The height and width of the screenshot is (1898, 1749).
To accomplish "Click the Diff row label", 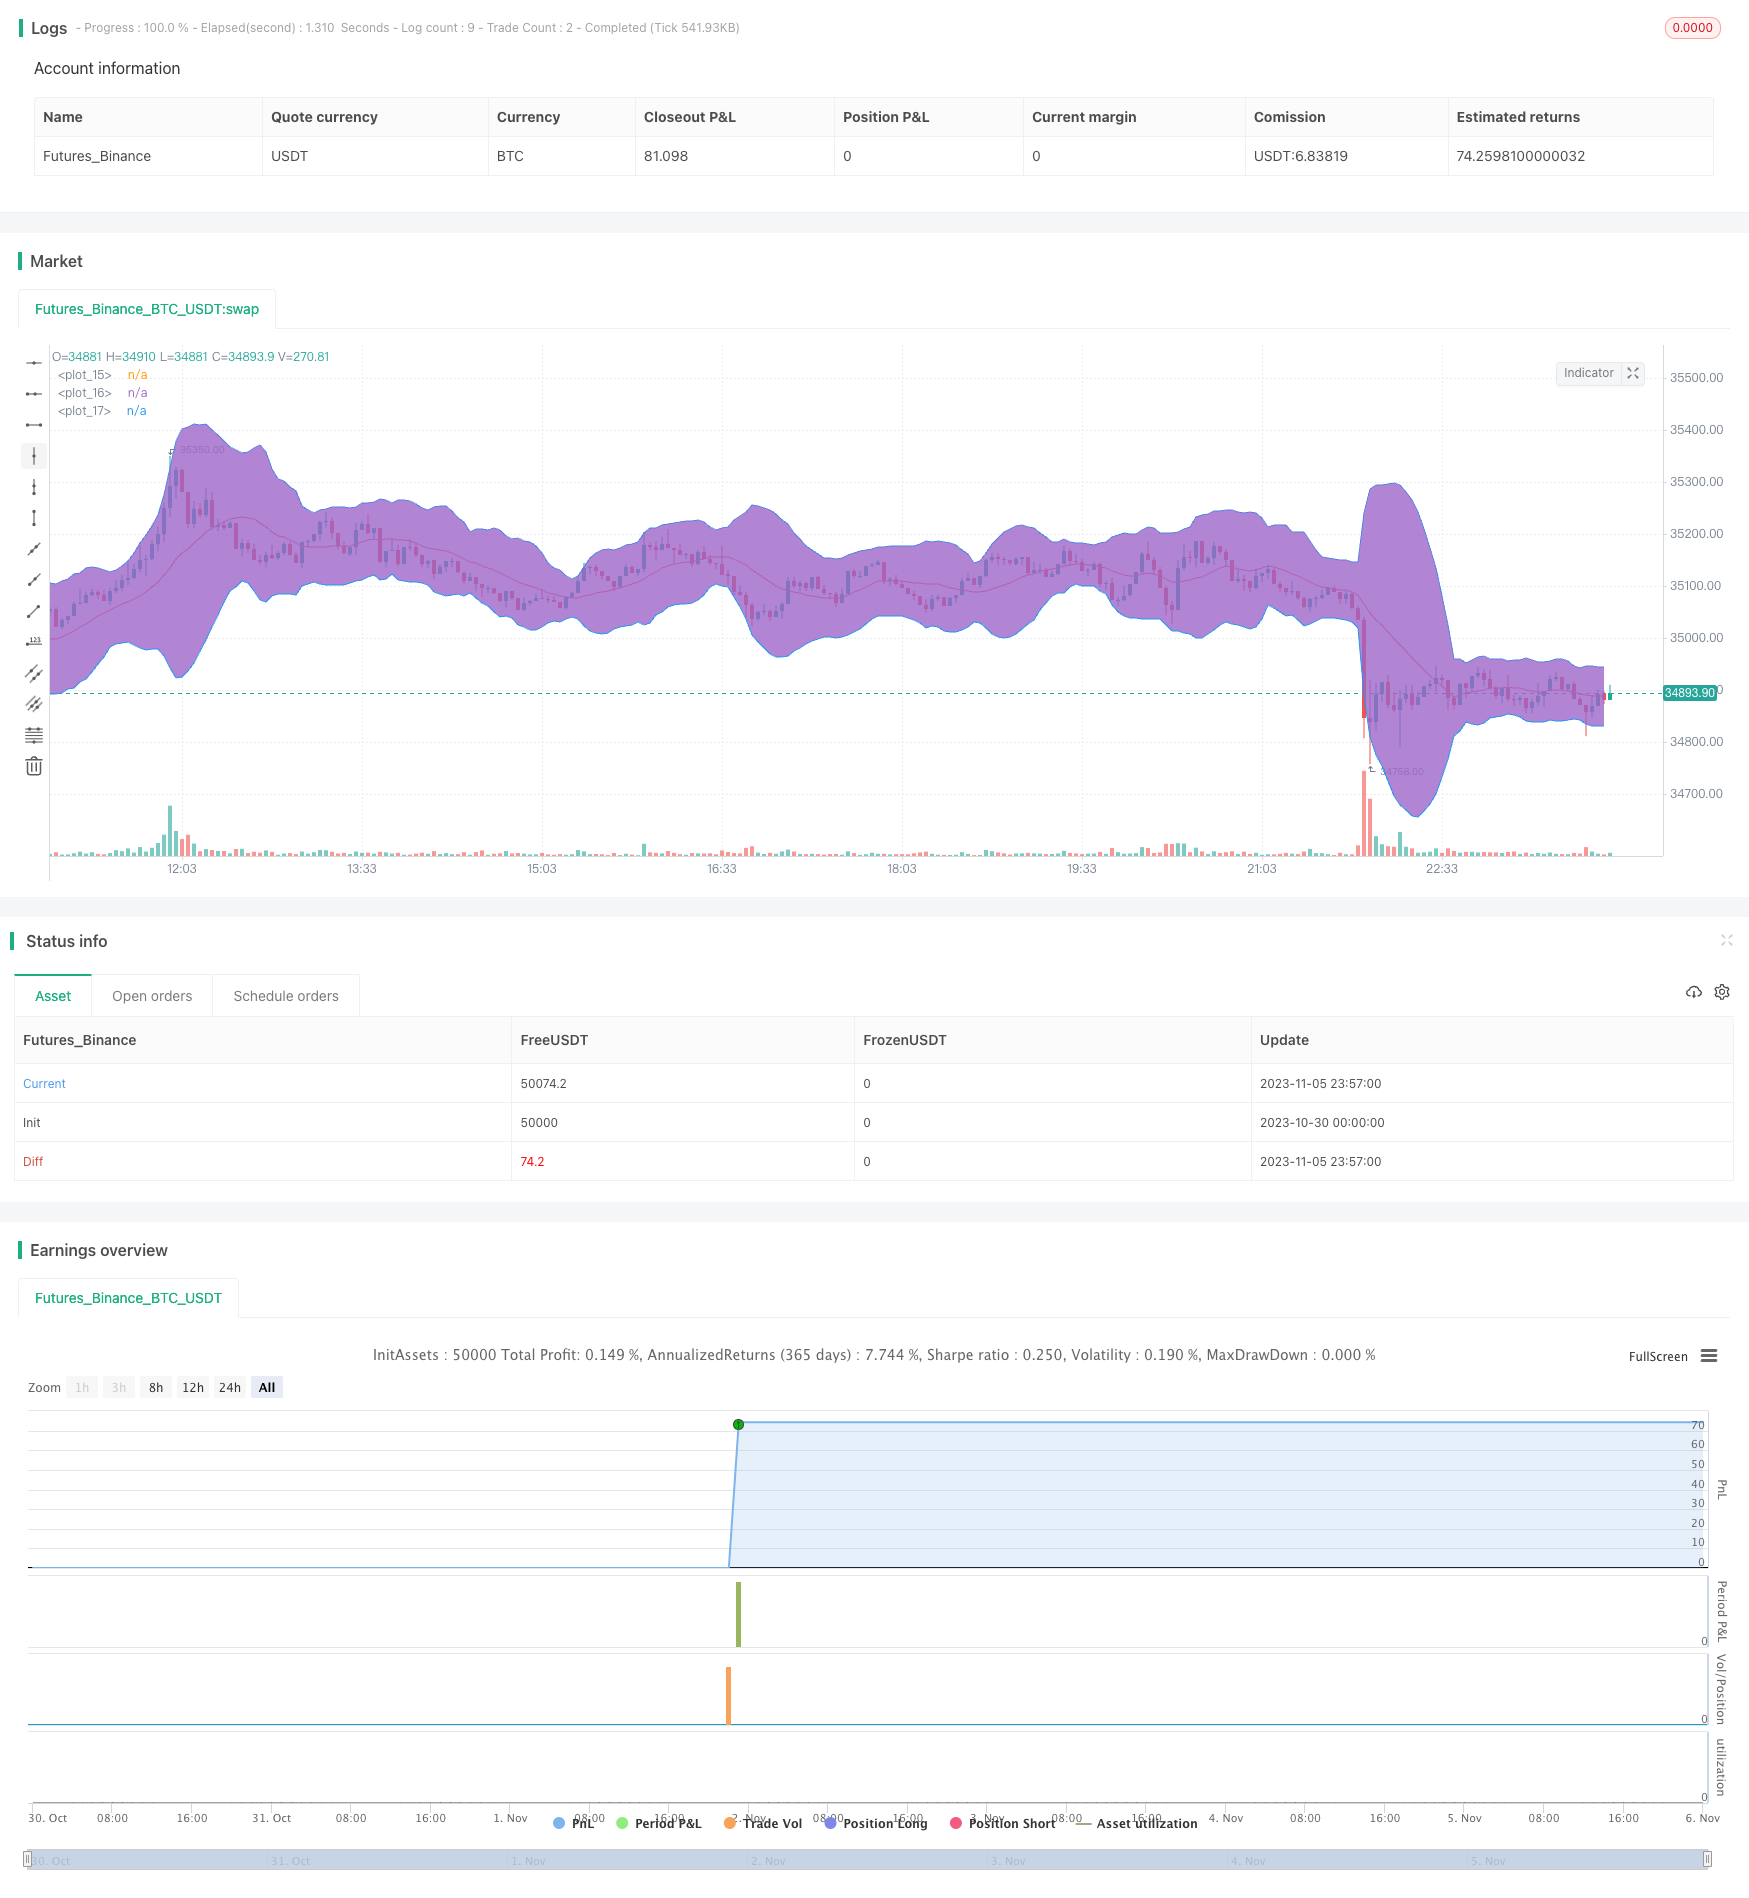I will pos(33,1162).
